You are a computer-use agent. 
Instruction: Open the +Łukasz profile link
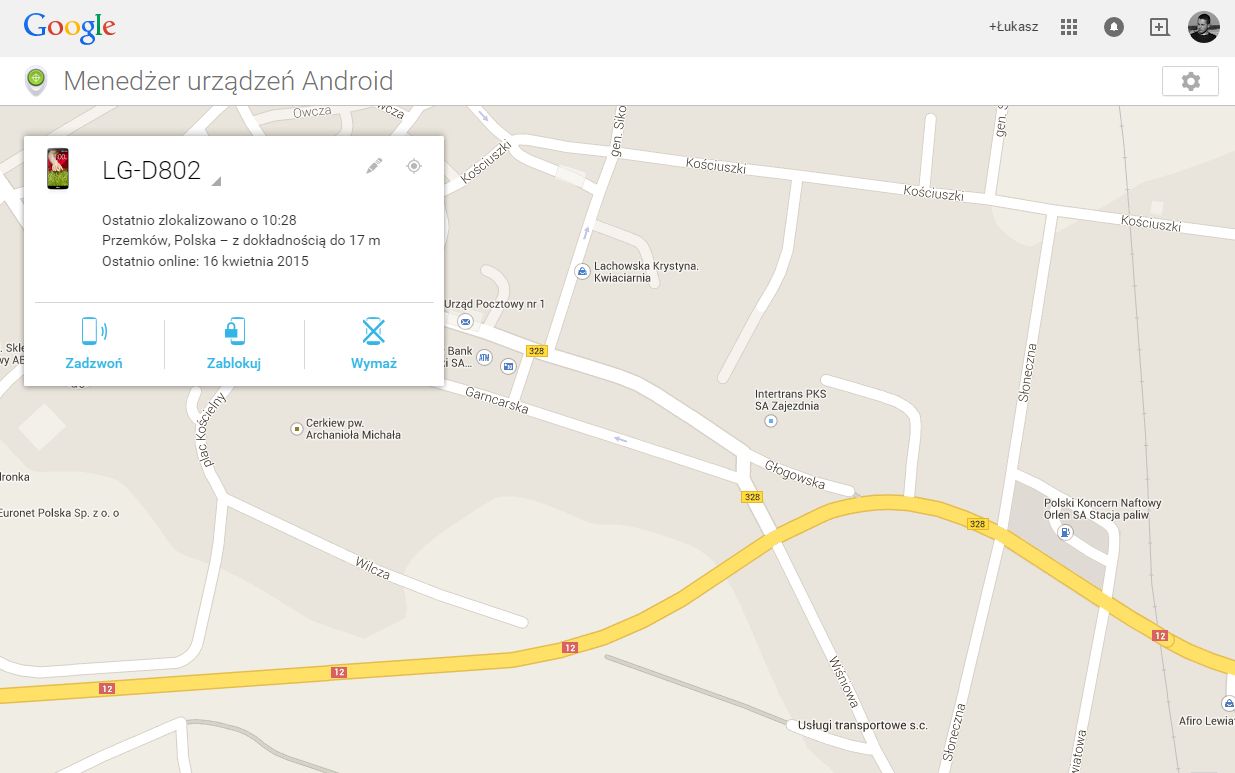(x=1014, y=27)
